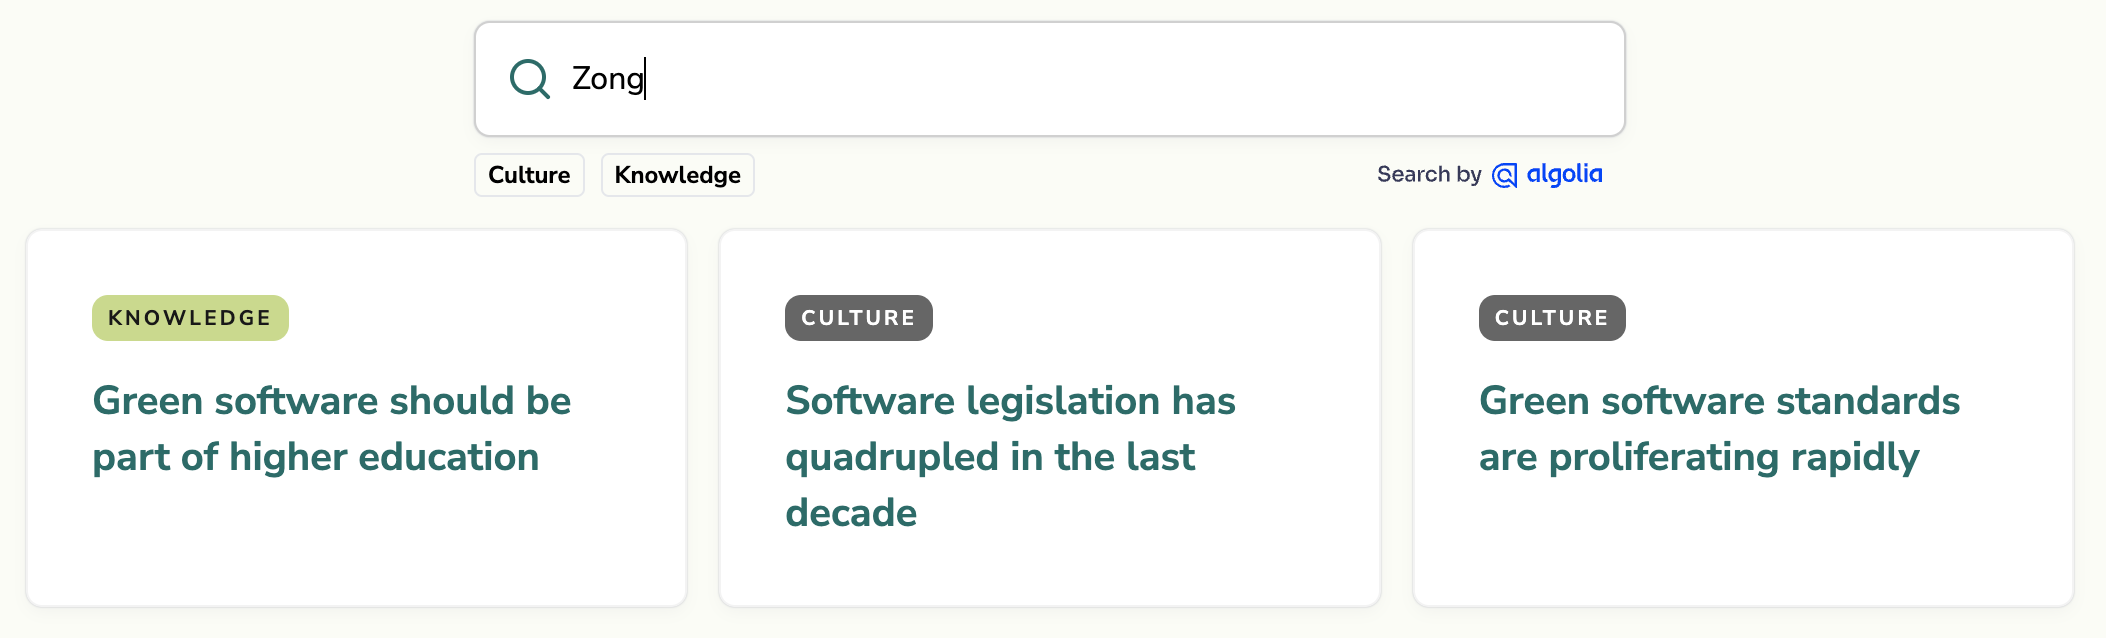Select the KNOWLEDGE badge on the first card
2106x638 pixels.
click(x=189, y=317)
